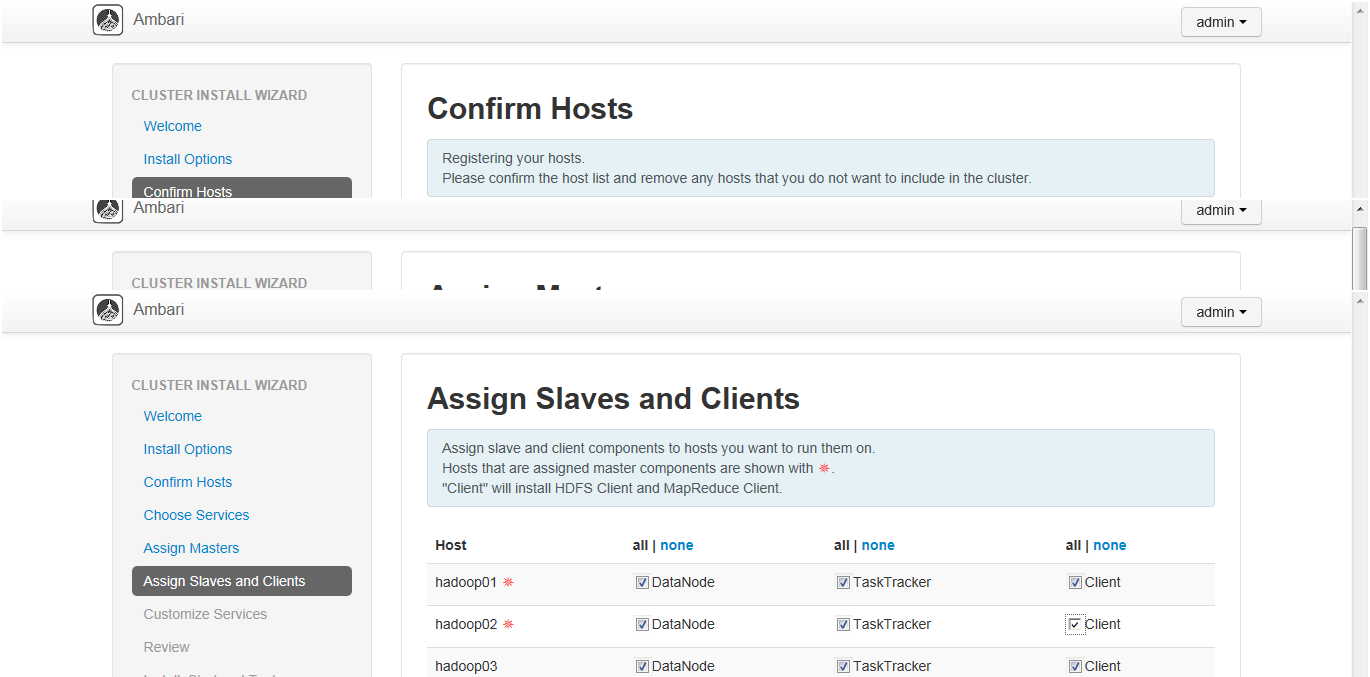
Task: Expand admin dropdown on Assign Slaves page
Action: tap(1221, 312)
